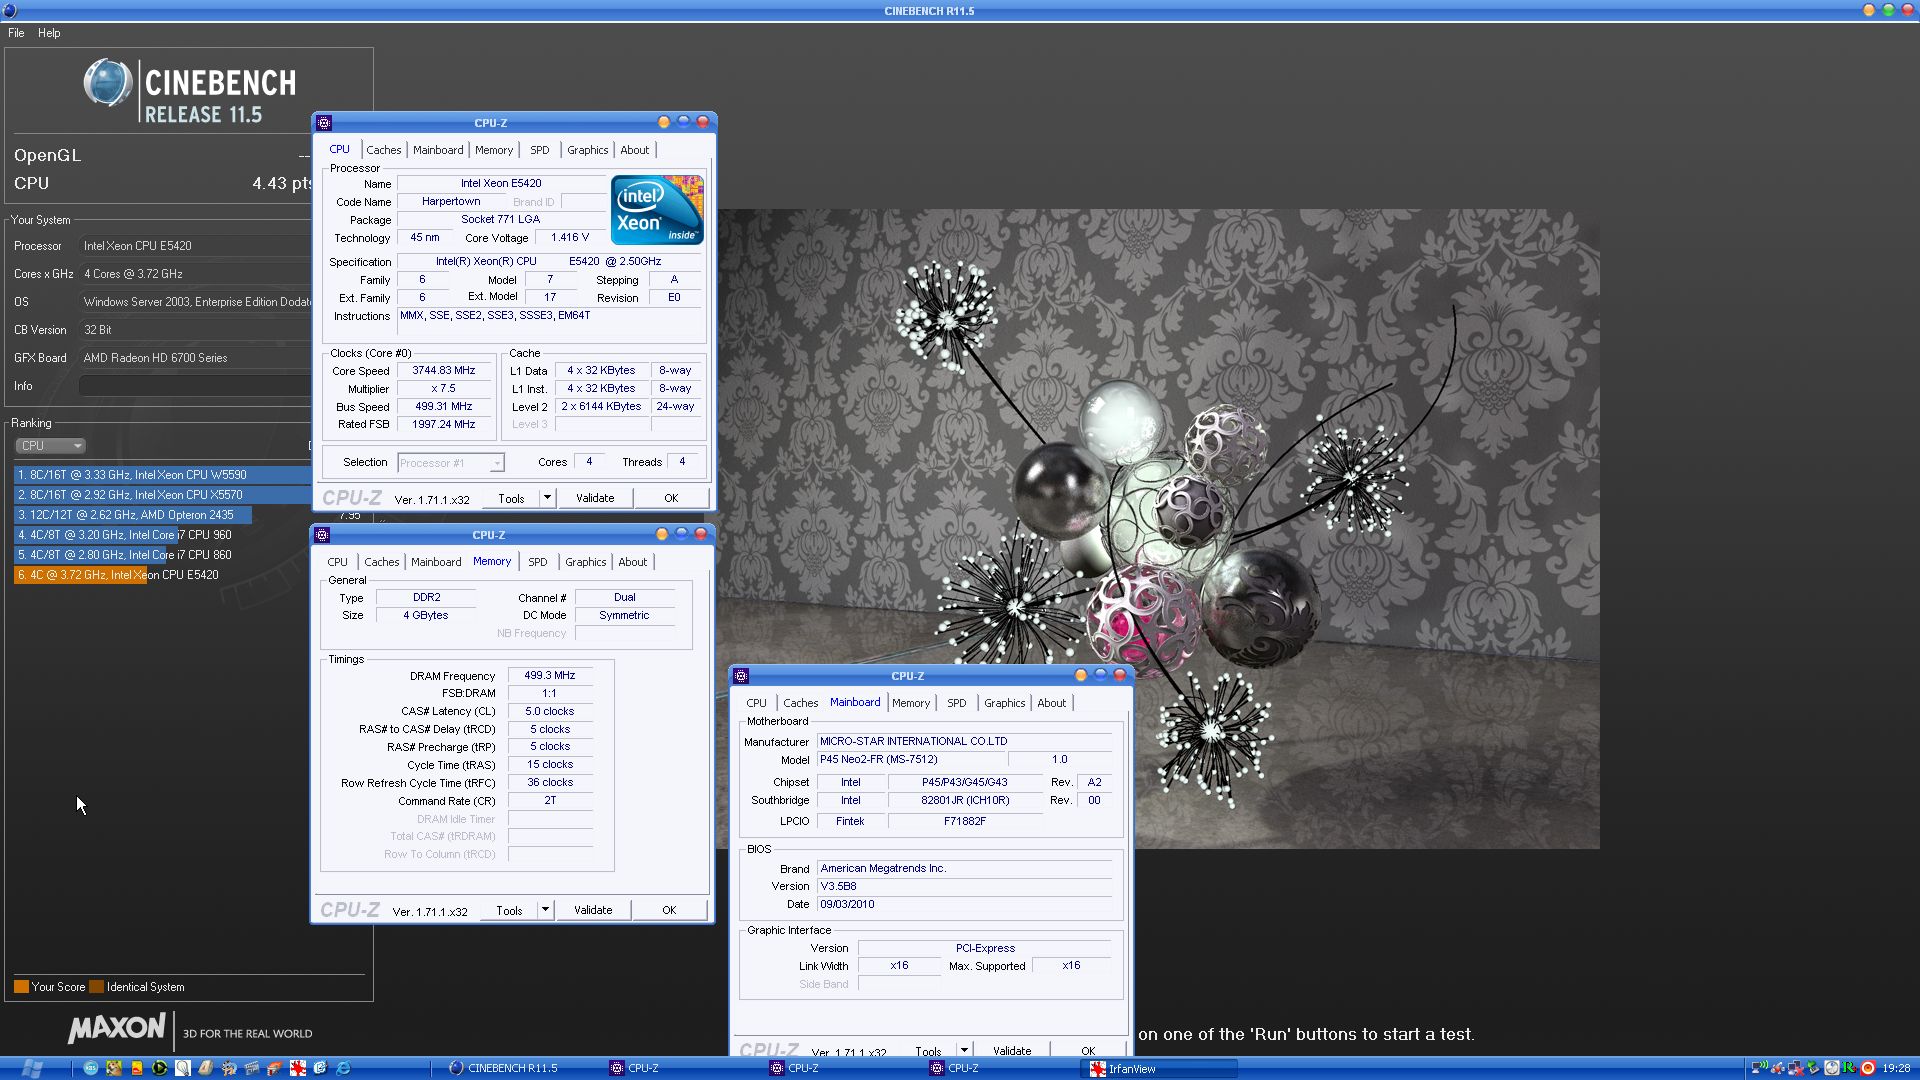This screenshot has width=1920, height=1080.
Task: Open the wireless network tray icon
Action: (x=1759, y=1067)
